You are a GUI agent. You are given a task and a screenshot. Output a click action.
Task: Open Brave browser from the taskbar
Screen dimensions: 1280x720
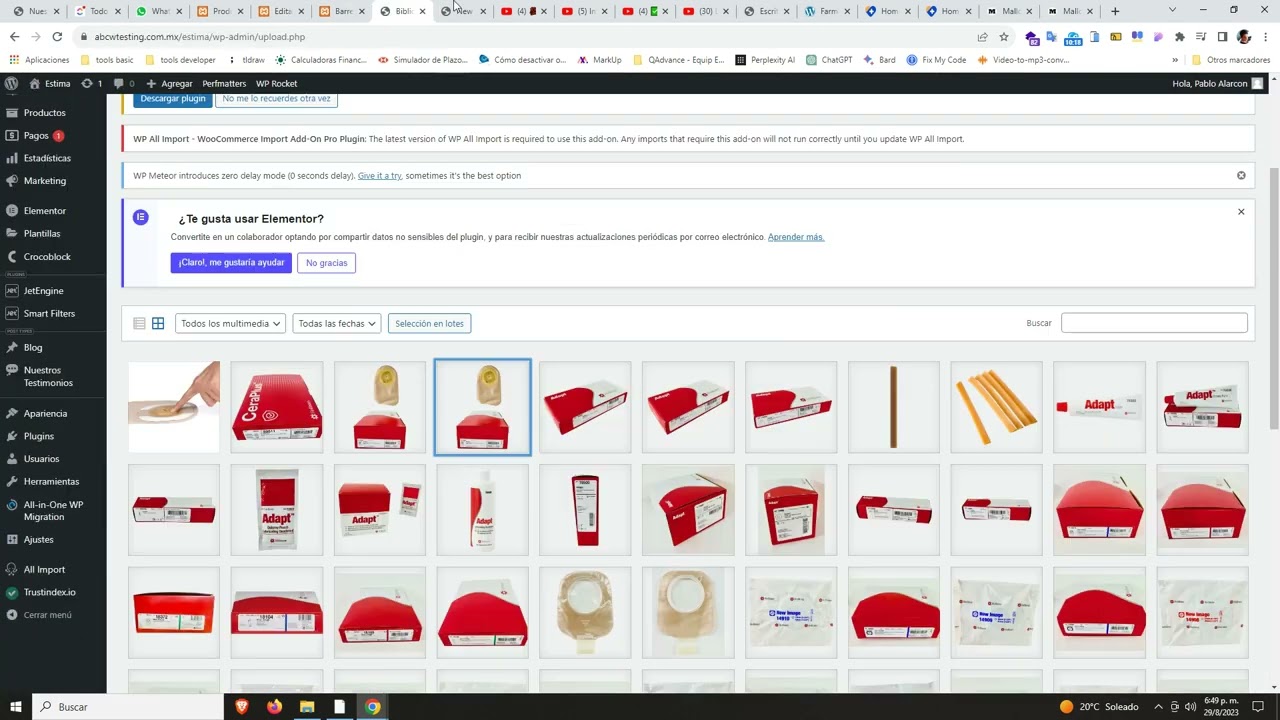click(x=241, y=707)
